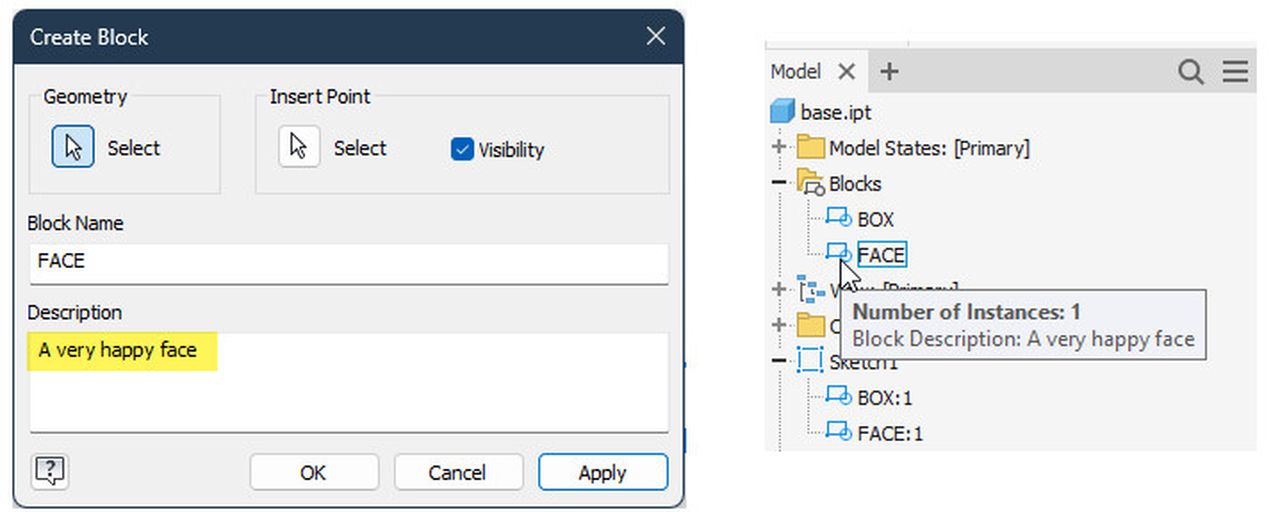Click Apply to create the block

coord(602,472)
